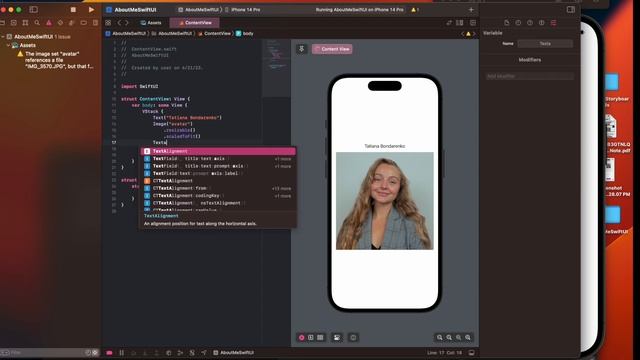The image size is (640, 360).
Task: Open the breakpoint navigator
Action: tap(84, 23)
